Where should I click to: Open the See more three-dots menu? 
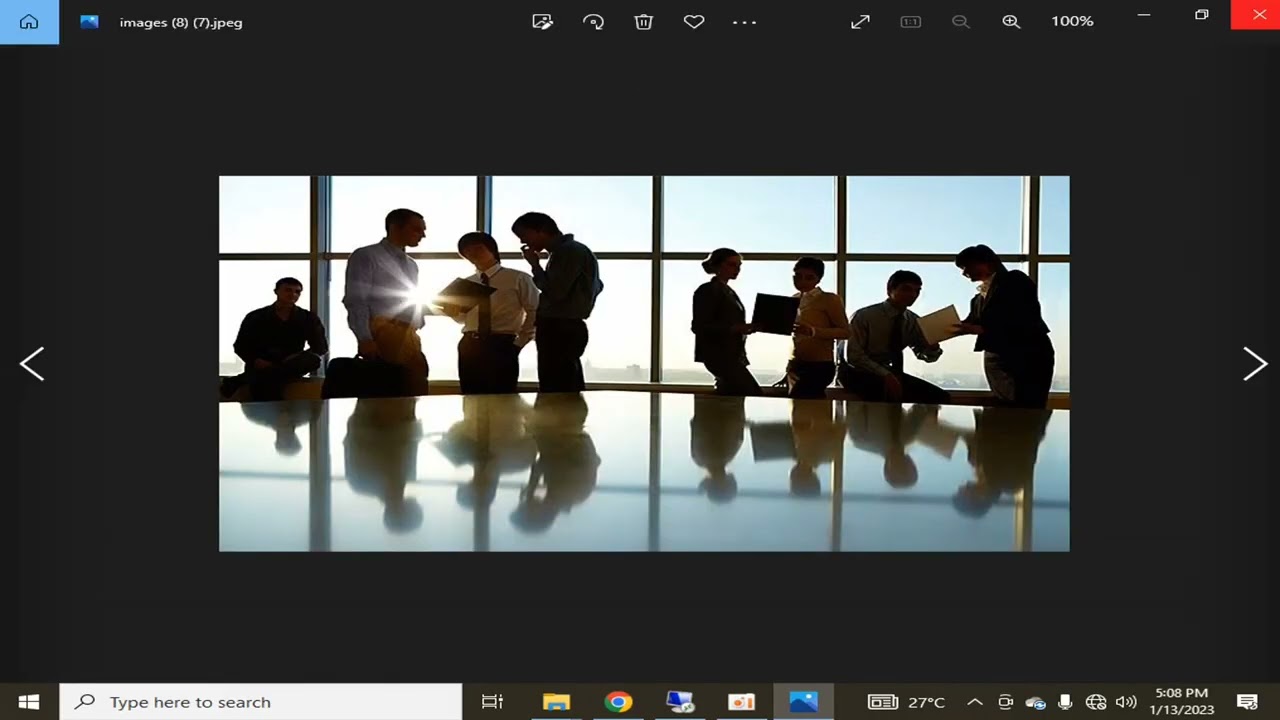745,21
